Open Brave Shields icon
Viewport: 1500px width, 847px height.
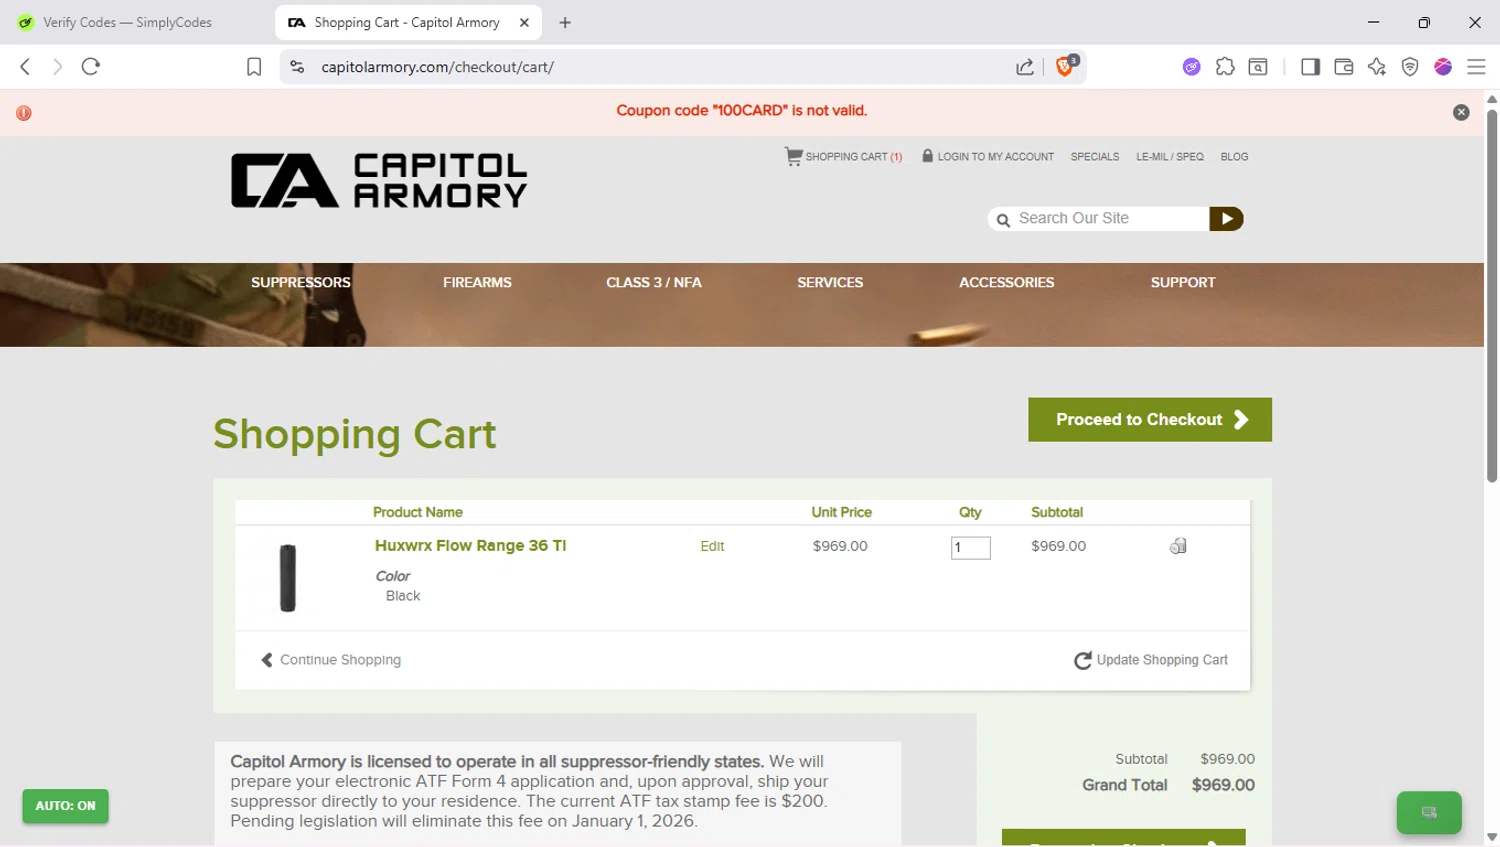click(1066, 66)
